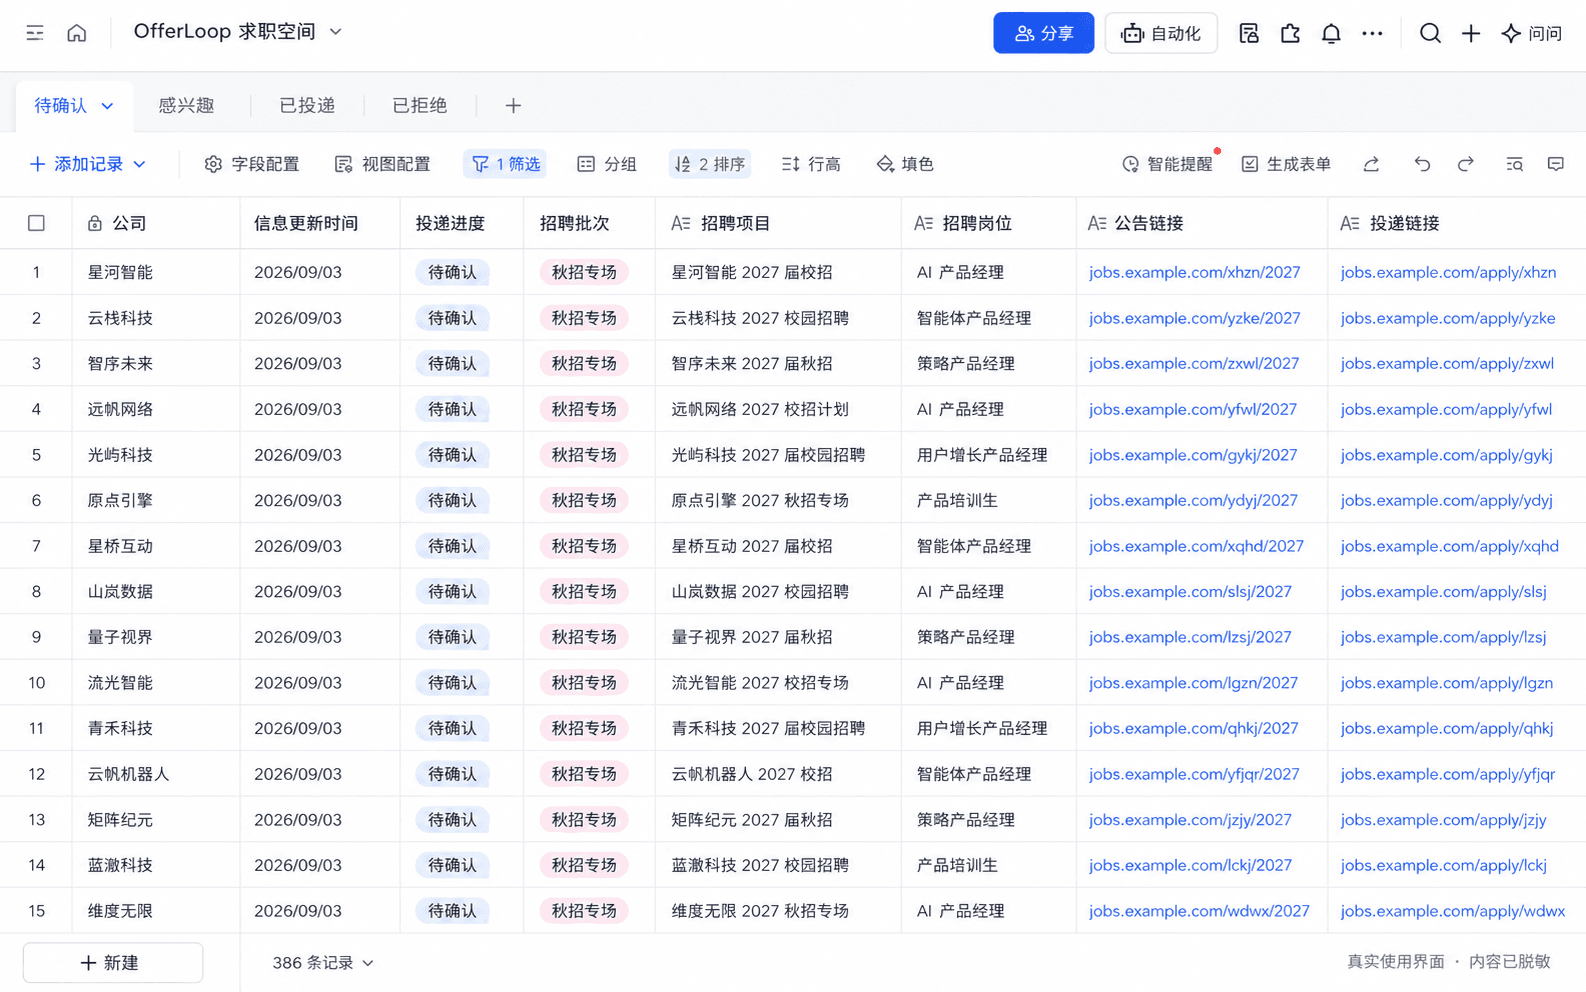
Task: Open link jobs.example.com/apply/yzke
Action: [x=1448, y=318]
